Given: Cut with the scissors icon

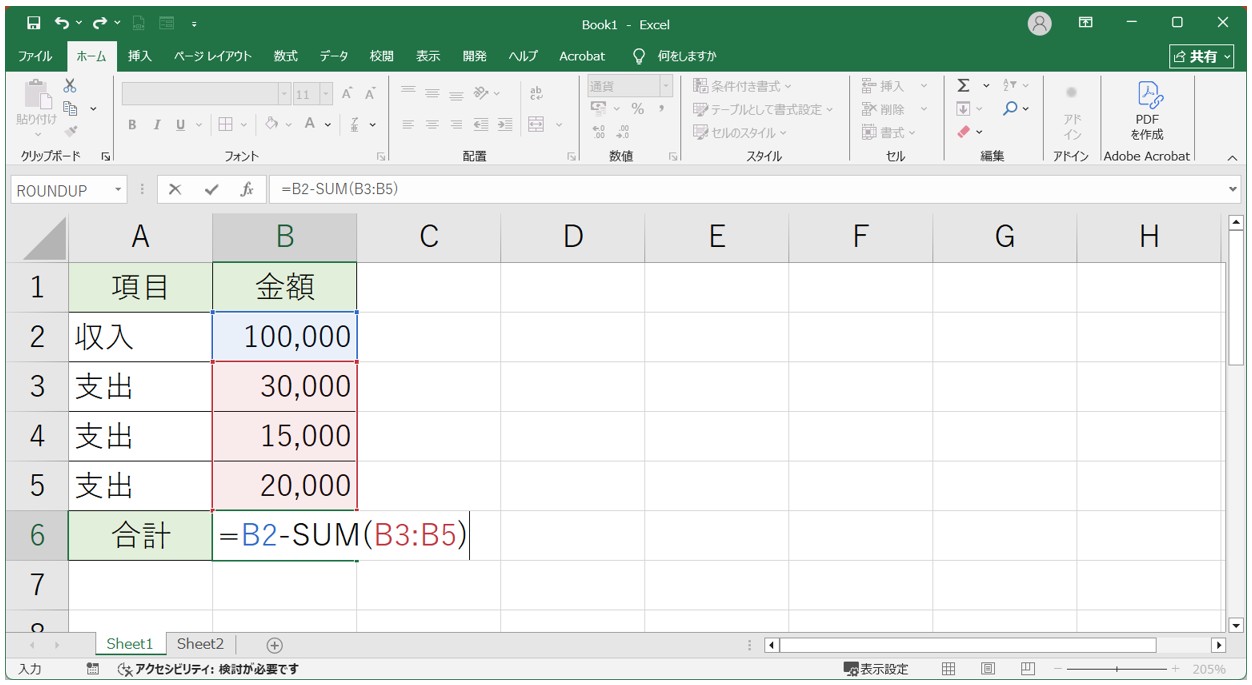Looking at the screenshot, I should [70, 86].
